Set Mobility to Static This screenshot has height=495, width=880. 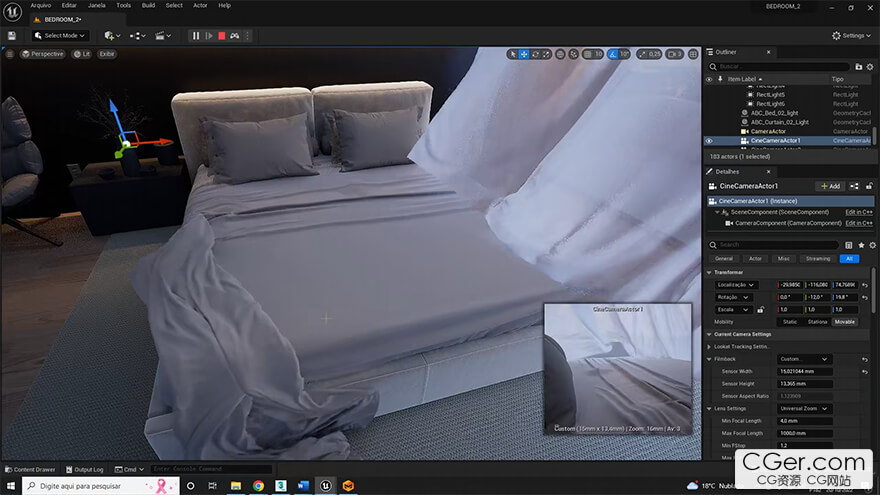[790, 322]
